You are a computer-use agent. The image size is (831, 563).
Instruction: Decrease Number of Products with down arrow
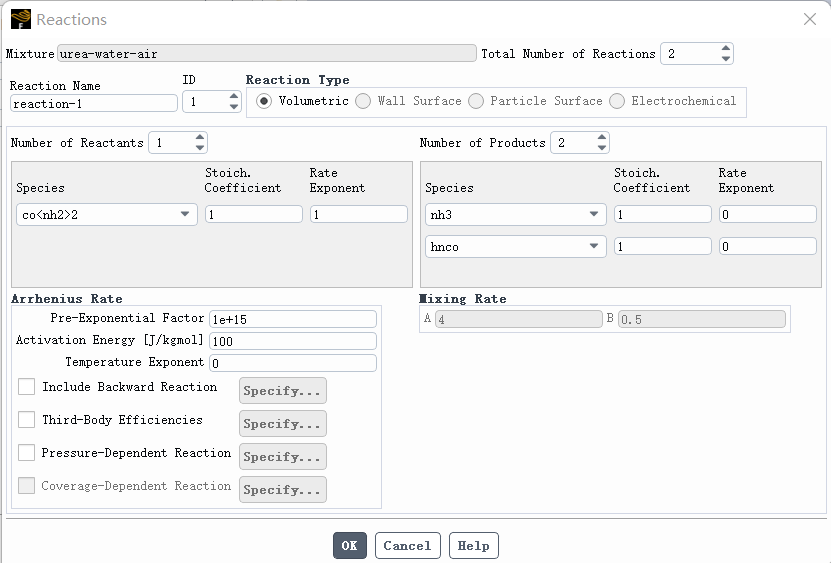601,148
